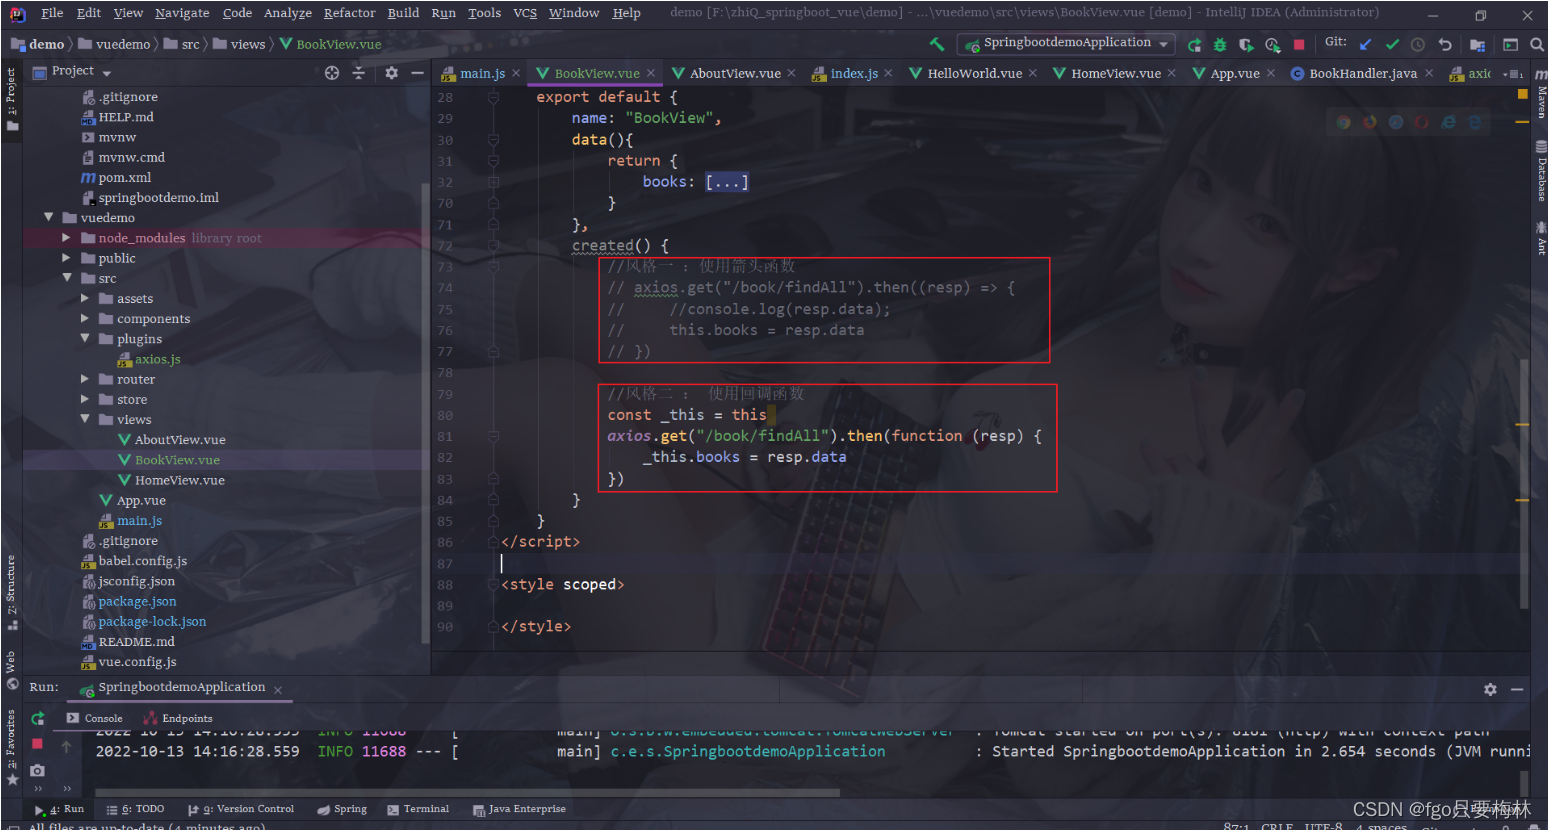Select package.json in the project tree

click(137, 601)
